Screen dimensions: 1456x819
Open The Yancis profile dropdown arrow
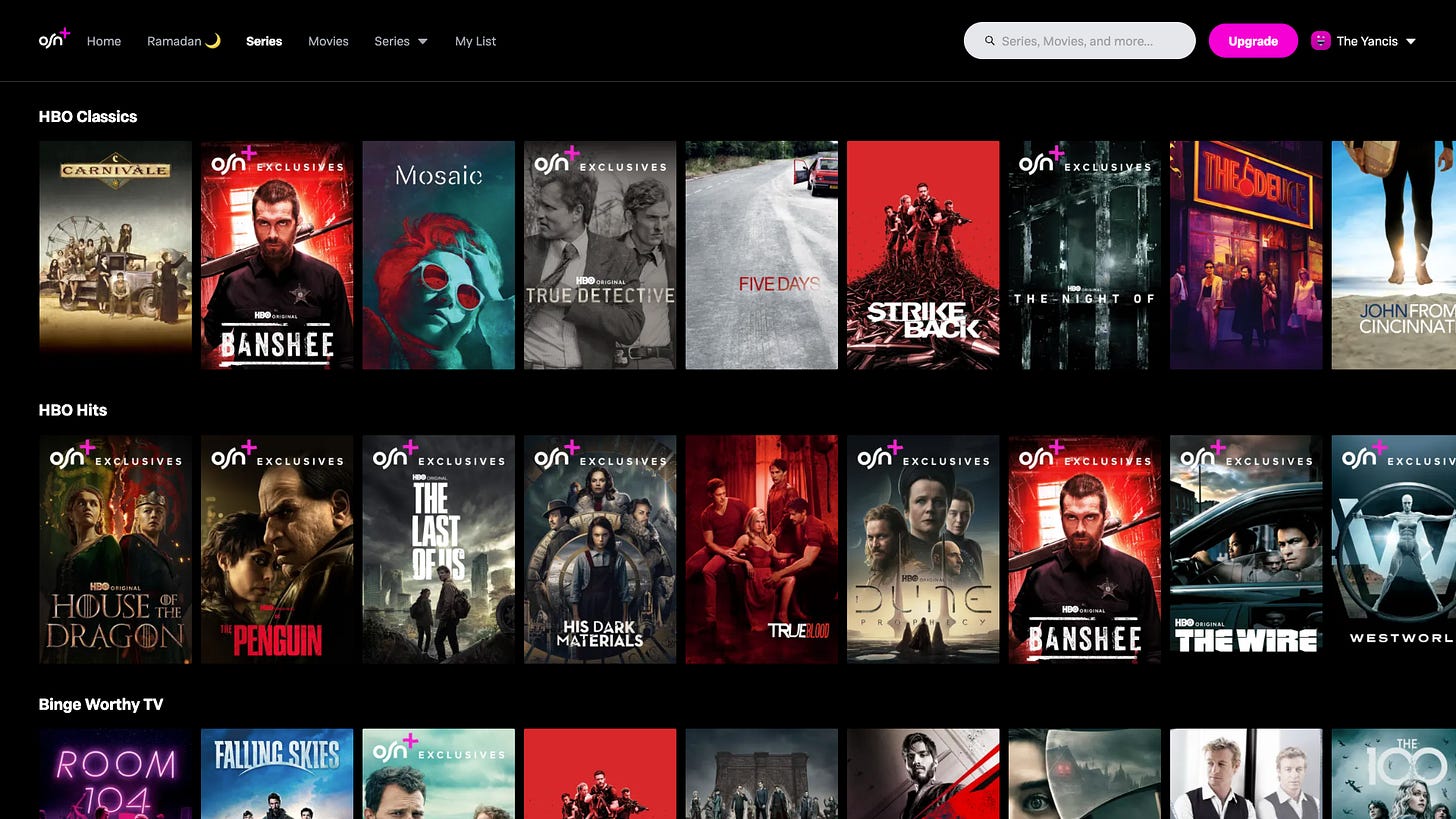(1411, 42)
